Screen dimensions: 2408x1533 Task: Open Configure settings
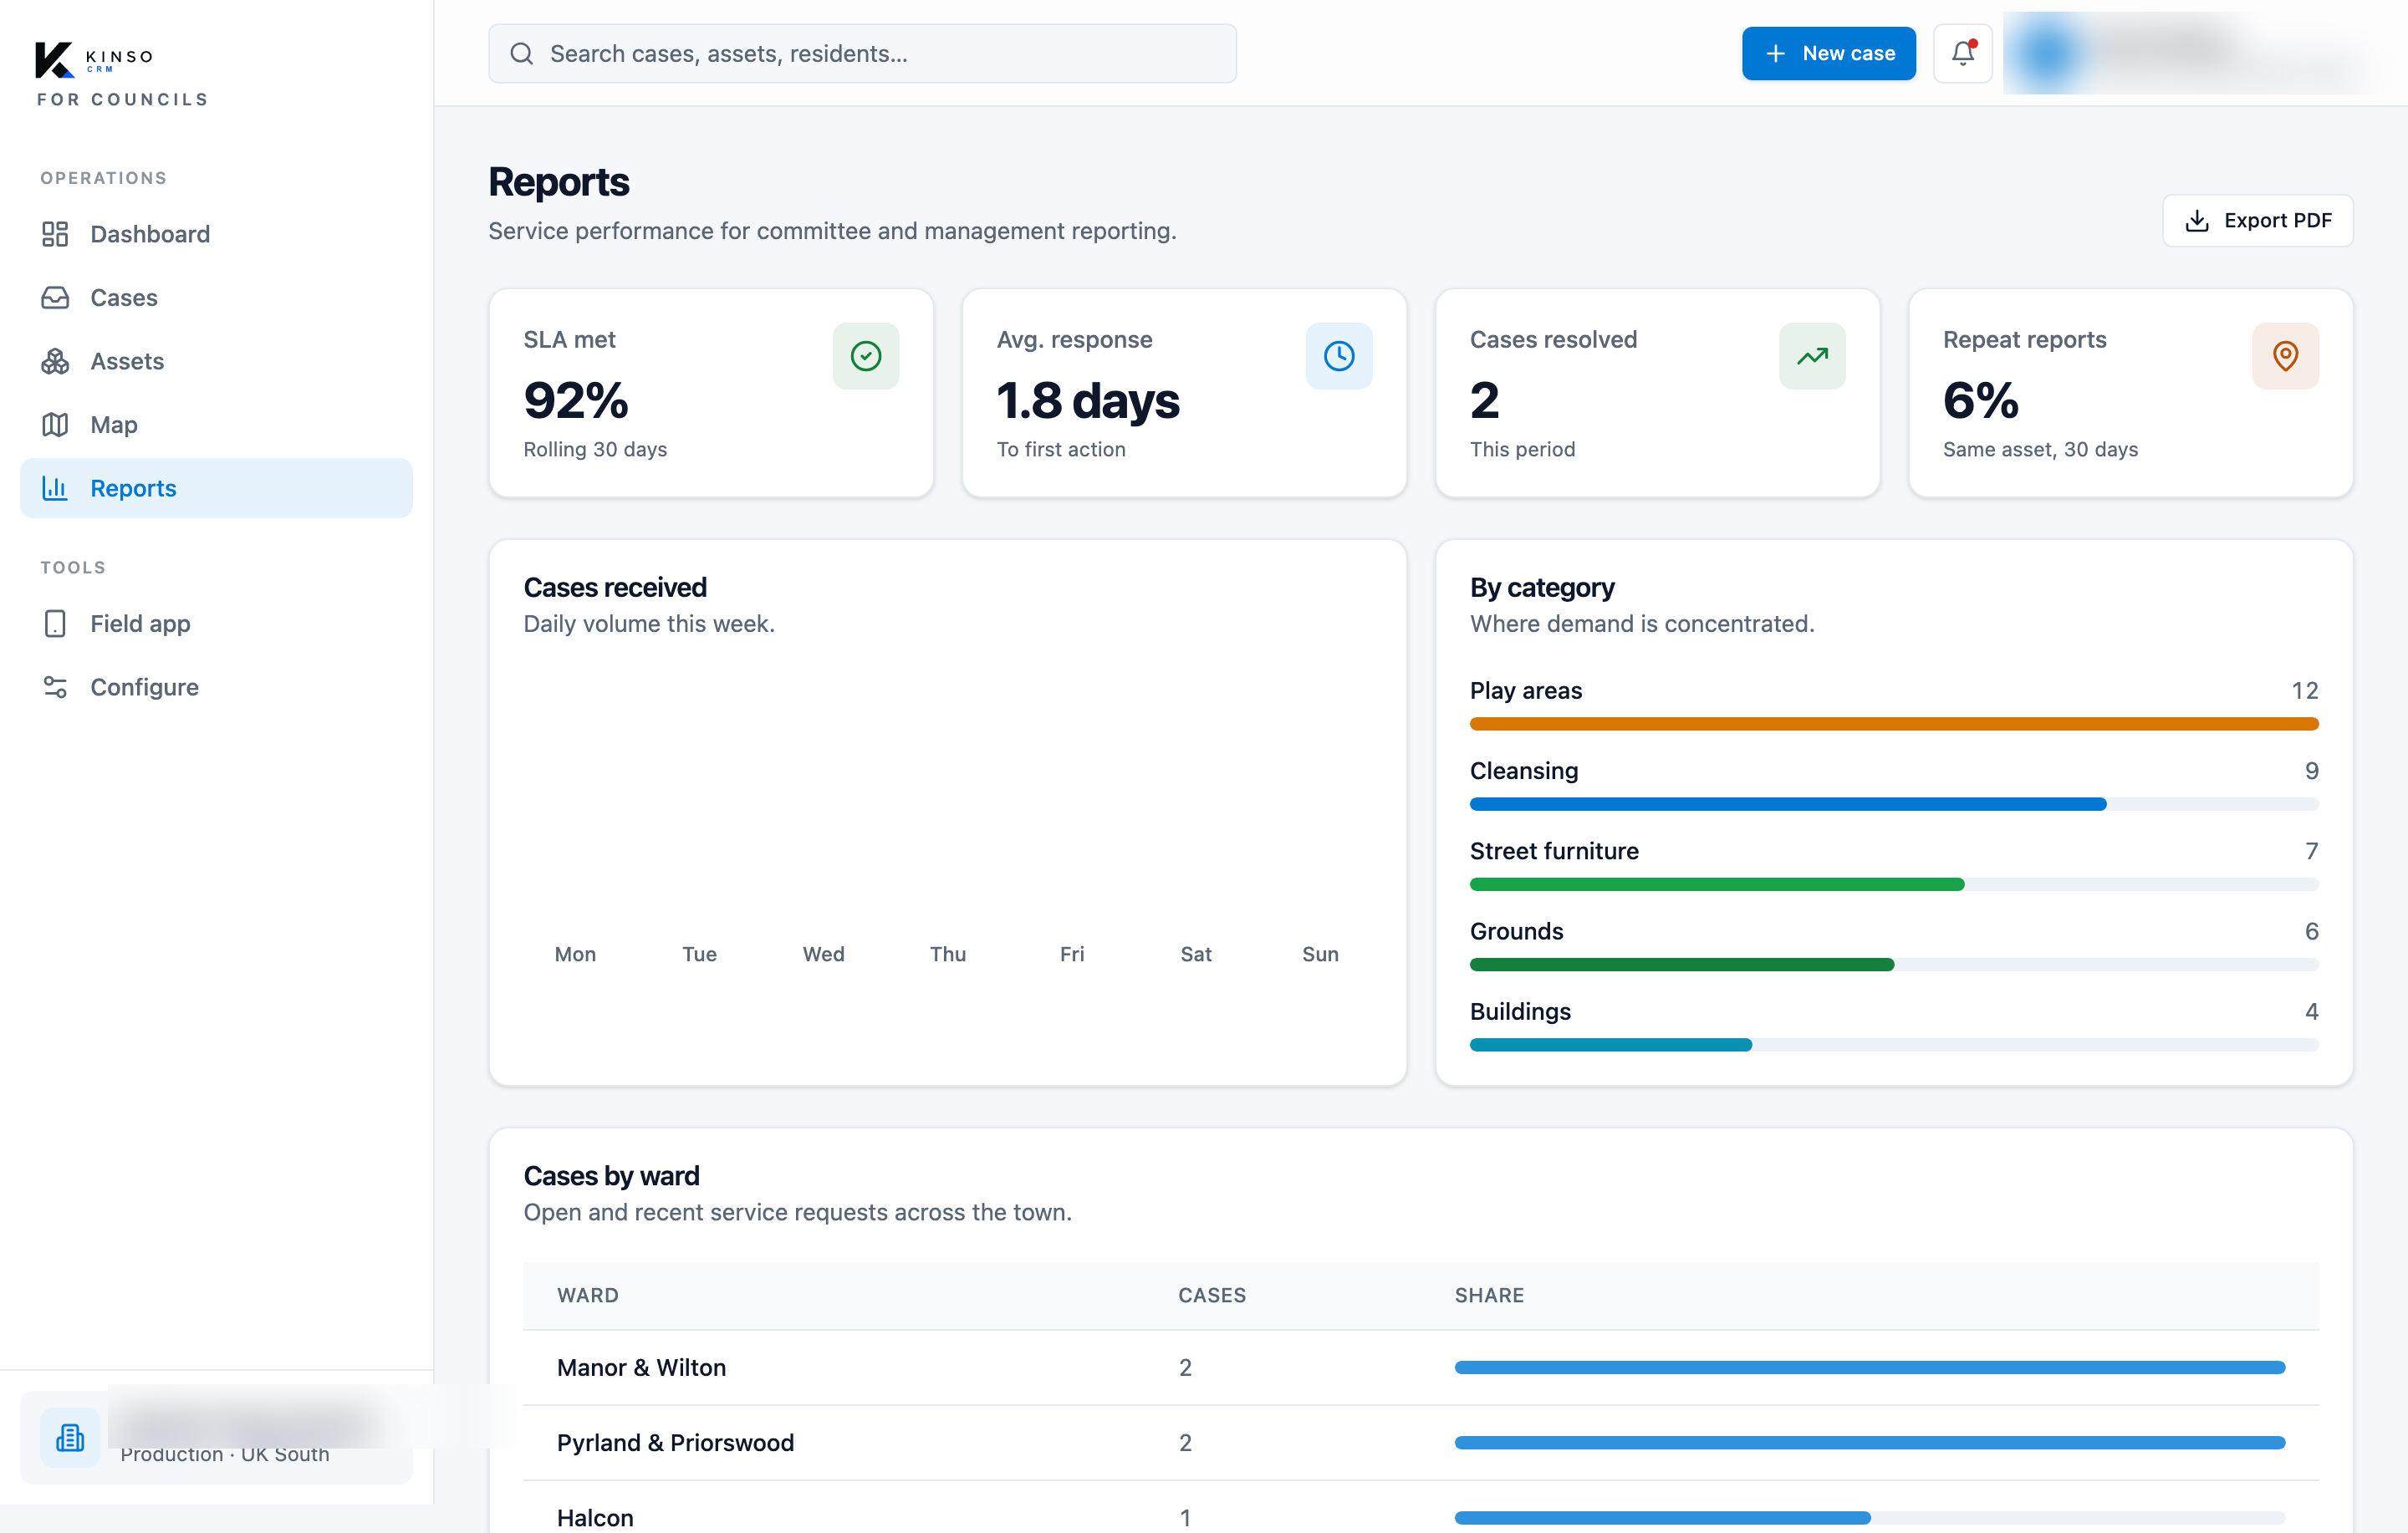(216, 687)
